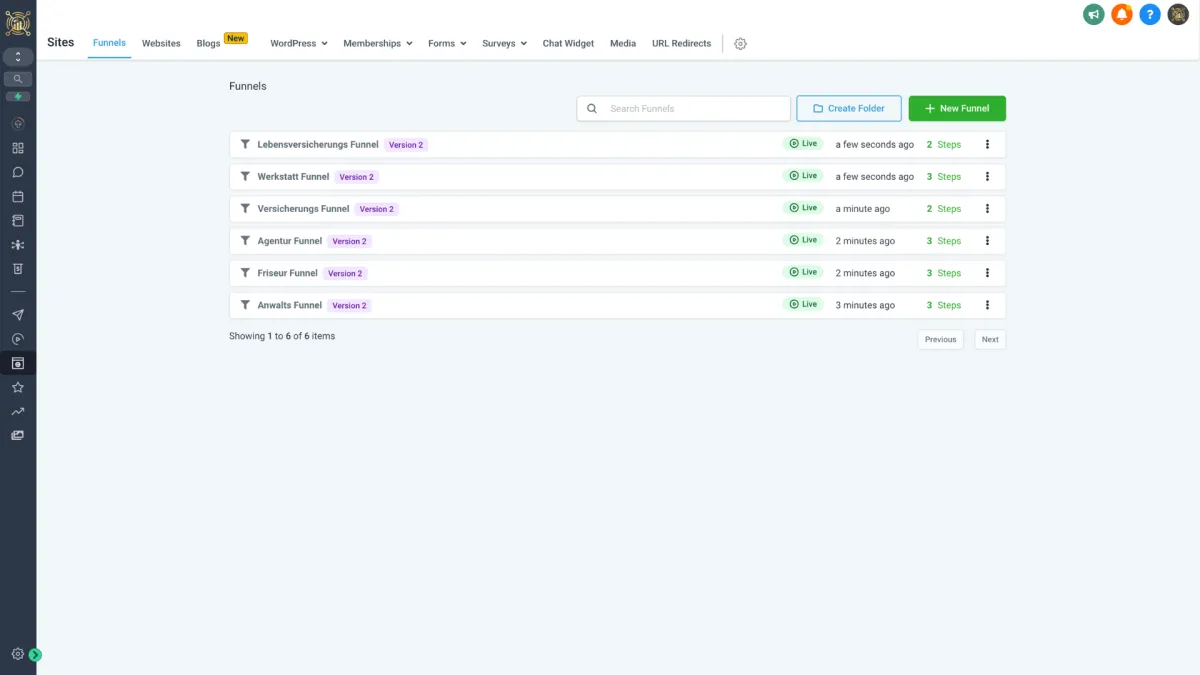Open three-dot menu for Lebensversicherungs Funnel
The width and height of the screenshot is (1200, 675).
click(987, 144)
